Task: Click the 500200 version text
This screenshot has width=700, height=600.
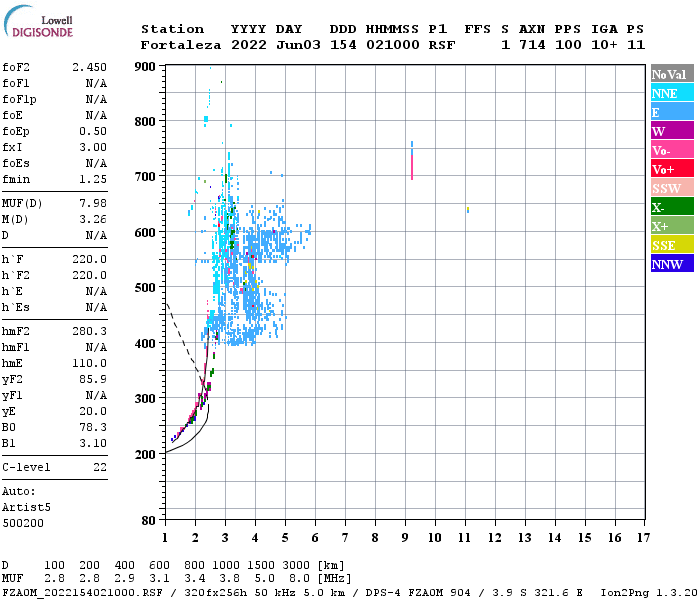Action: click(x=23, y=523)
